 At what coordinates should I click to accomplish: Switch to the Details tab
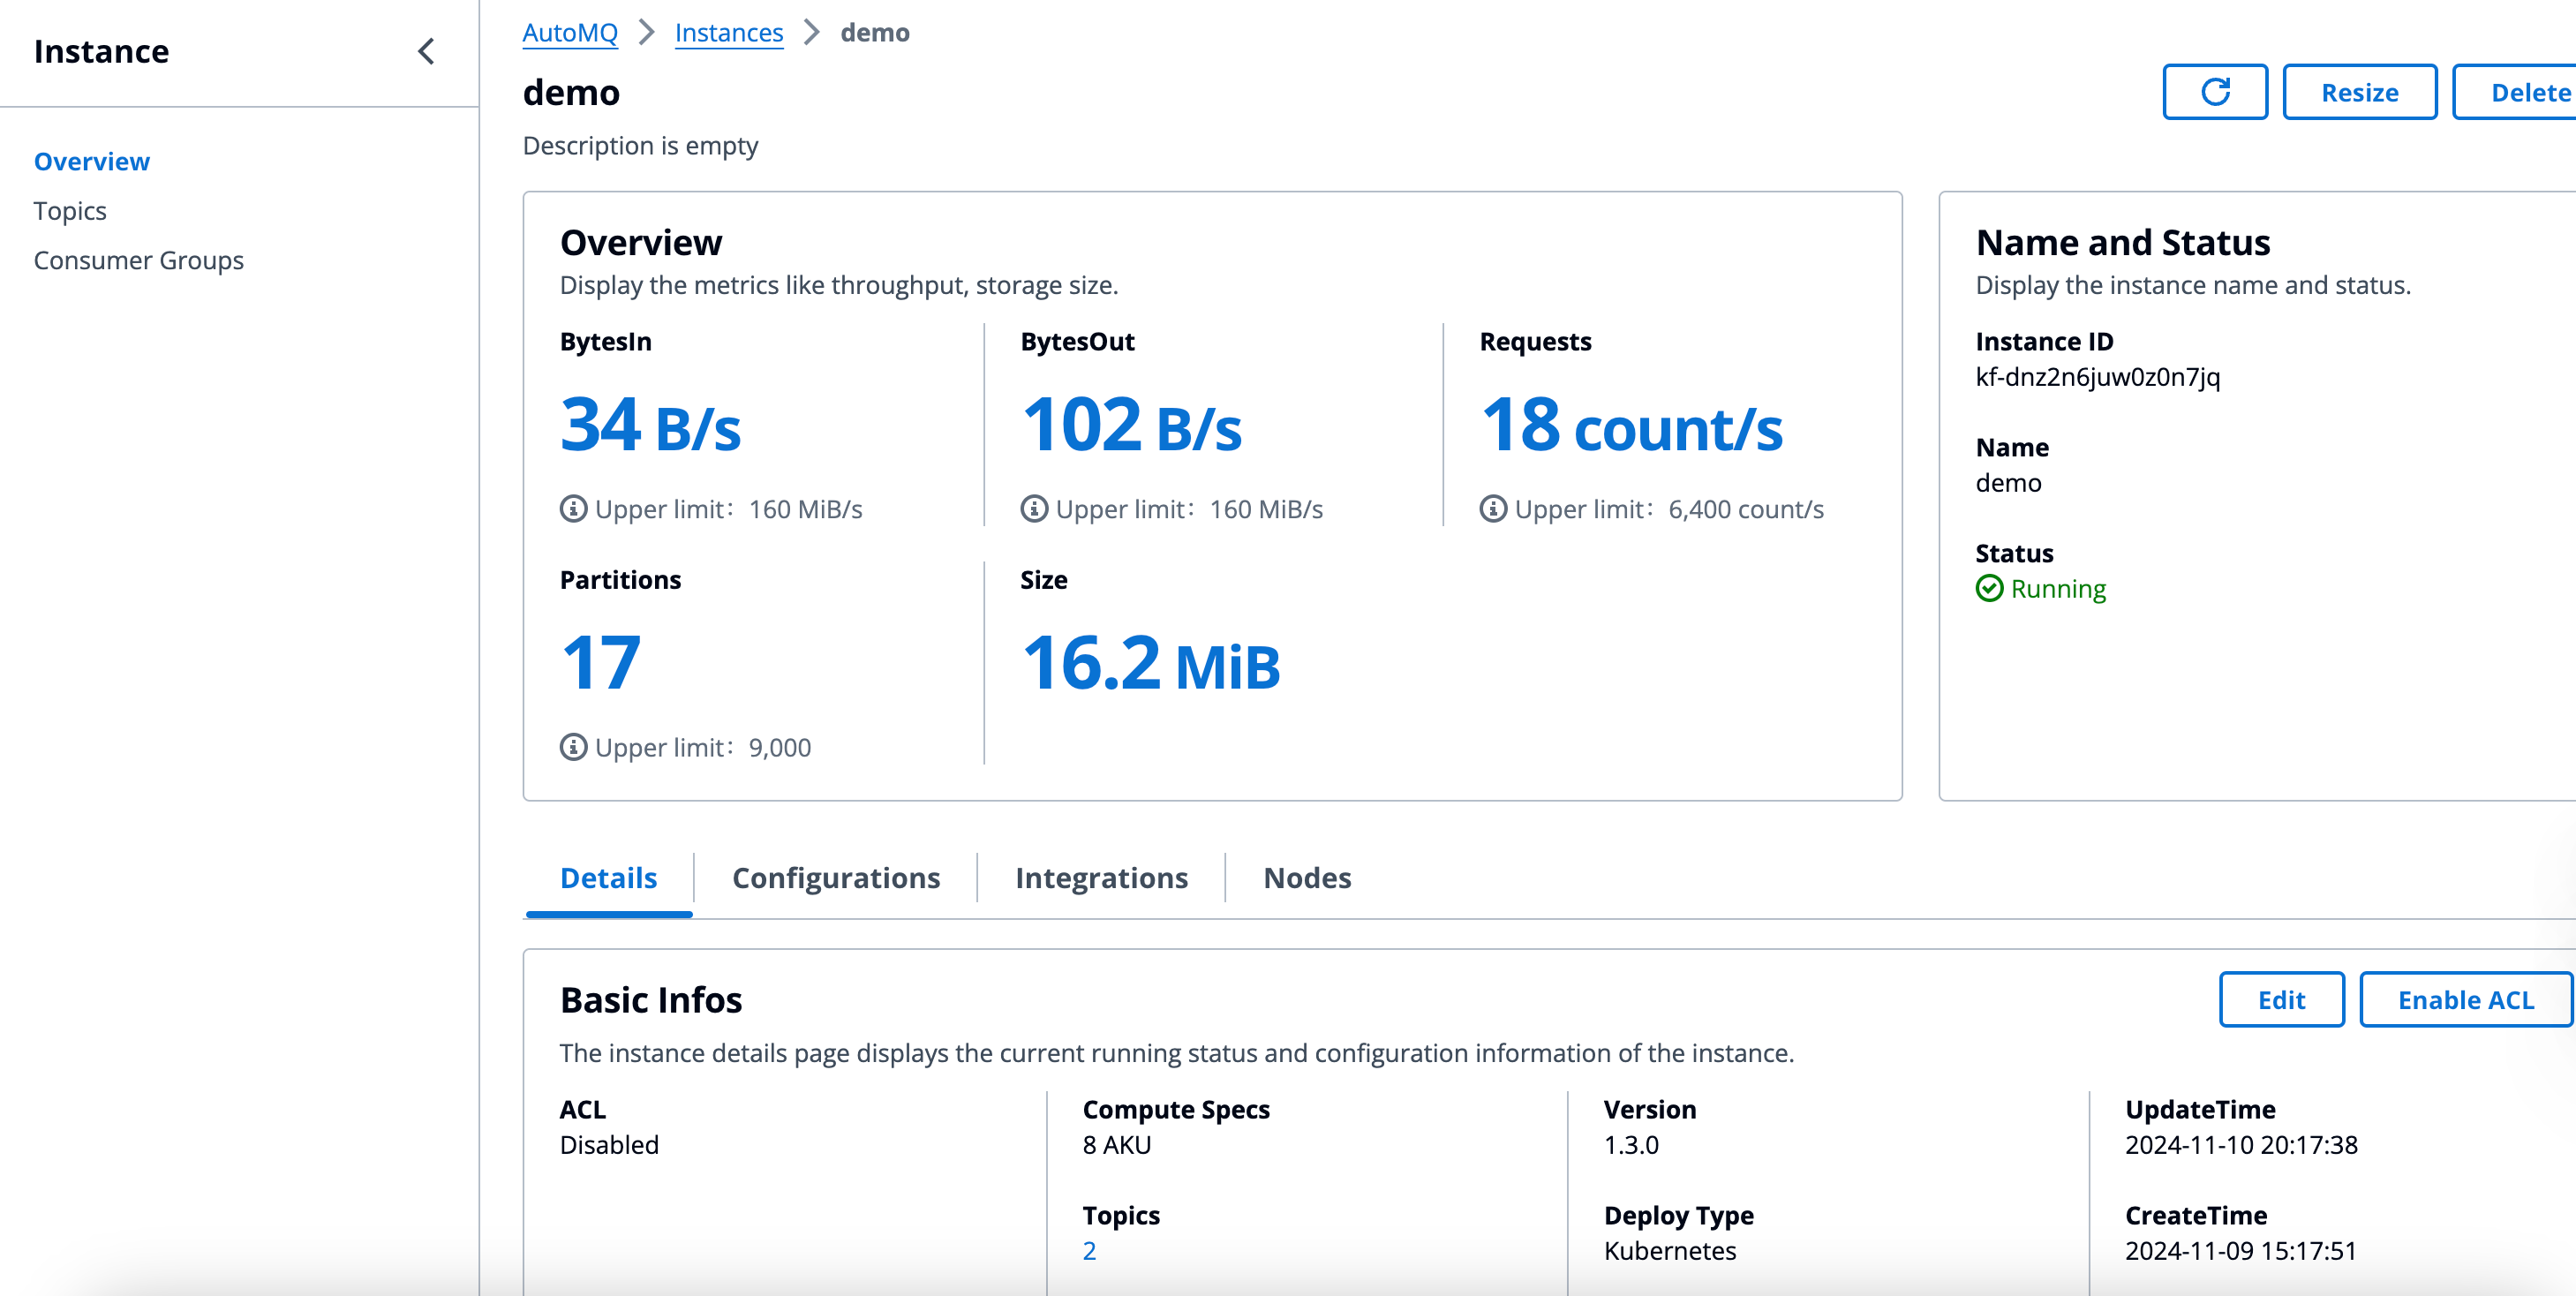pyautogui.click(x=609, y=878)
